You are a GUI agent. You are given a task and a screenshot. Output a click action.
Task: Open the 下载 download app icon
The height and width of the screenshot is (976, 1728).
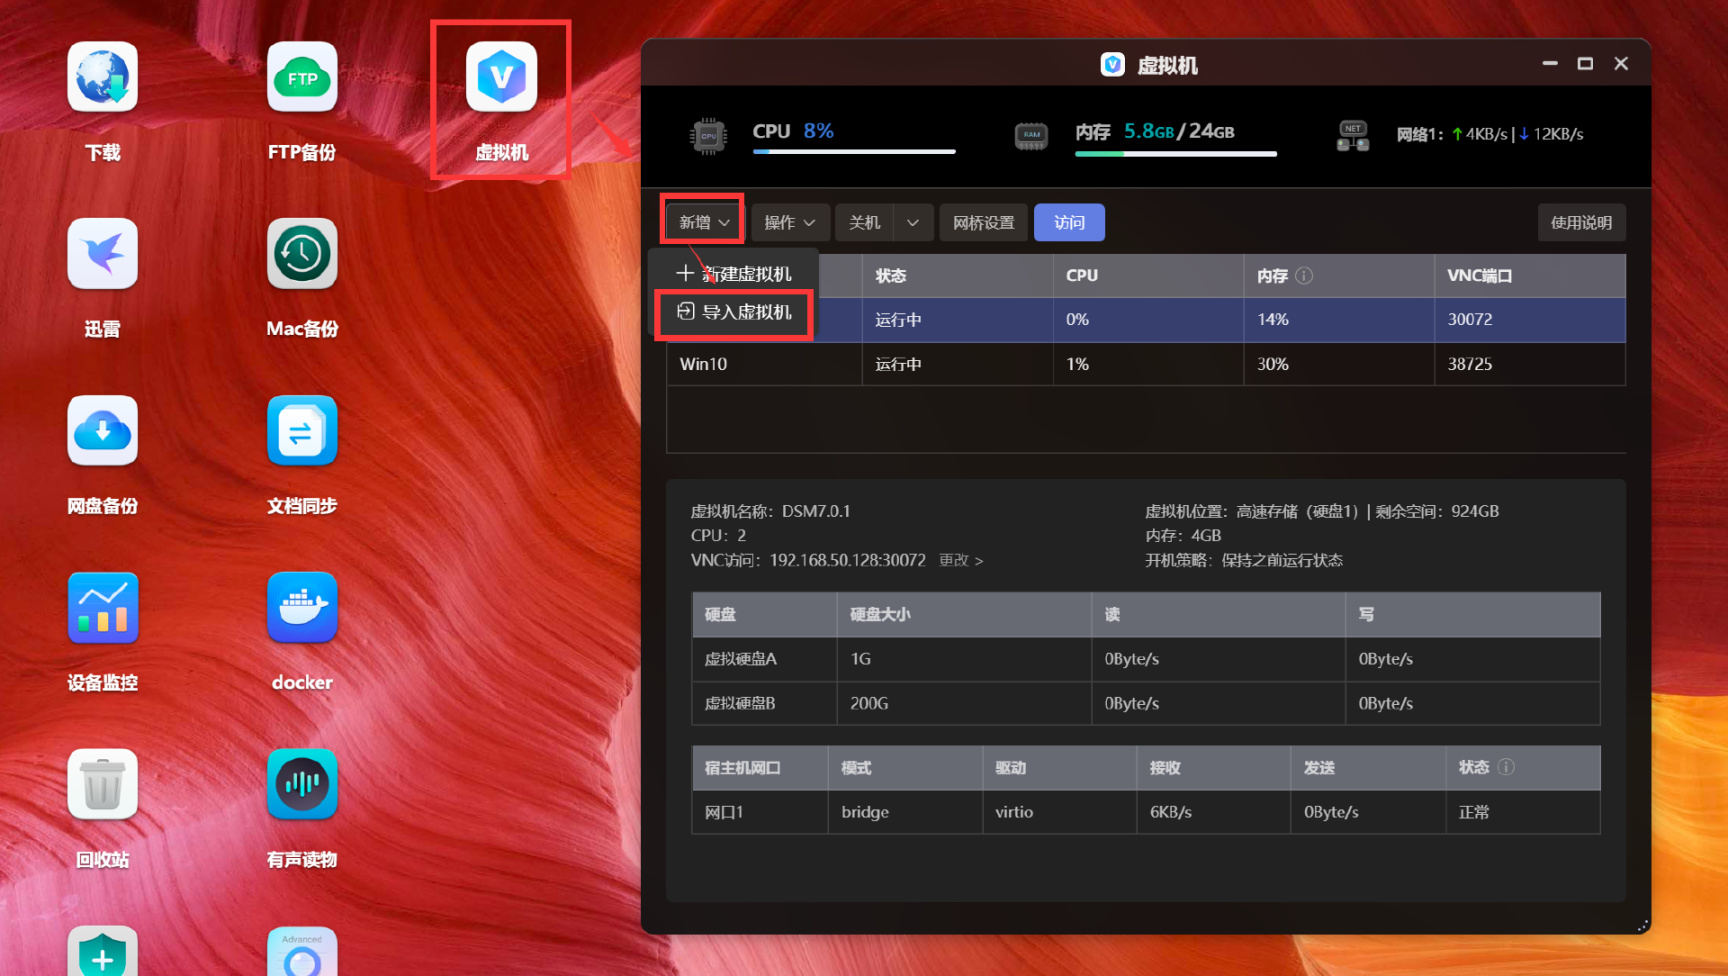[102, 77]
